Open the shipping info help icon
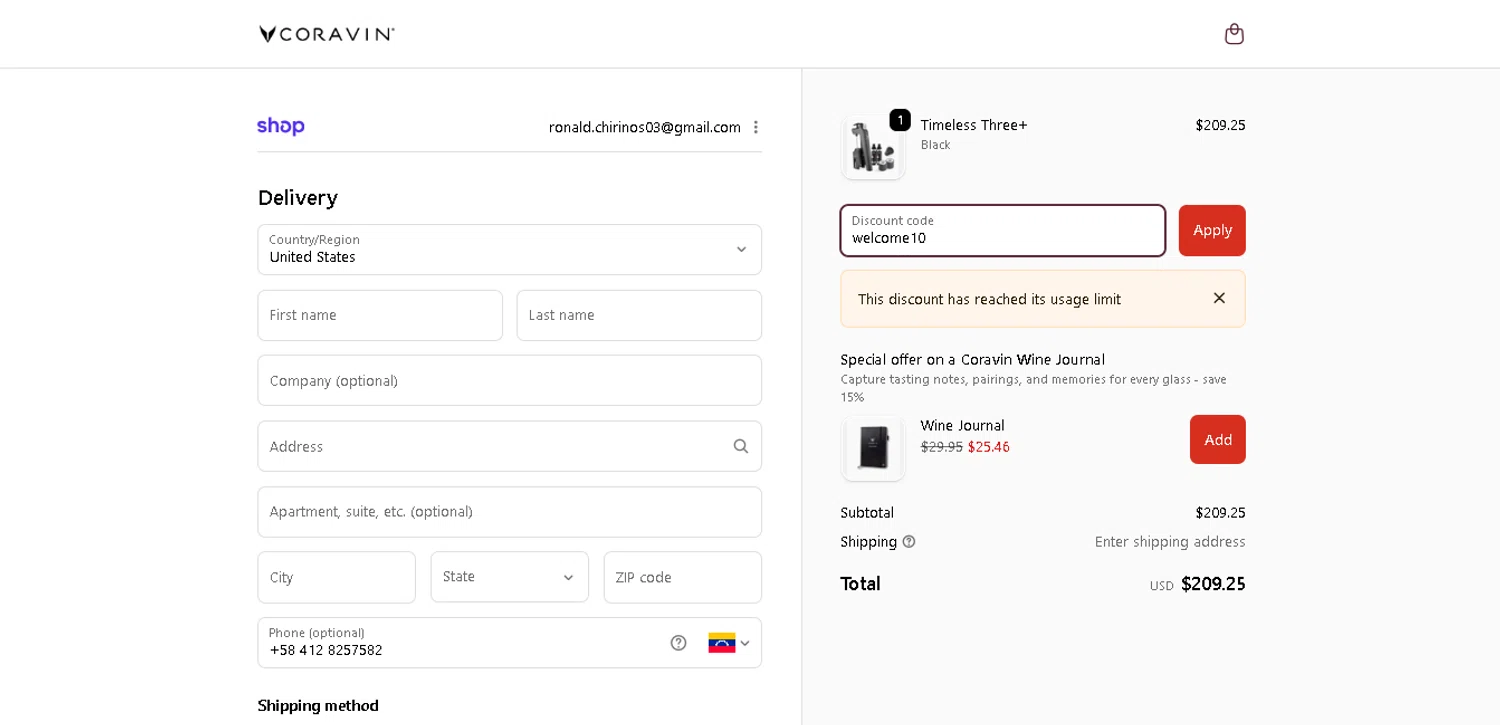The height and width of the screenshot is (725, 1500). [x=909, y=541]
